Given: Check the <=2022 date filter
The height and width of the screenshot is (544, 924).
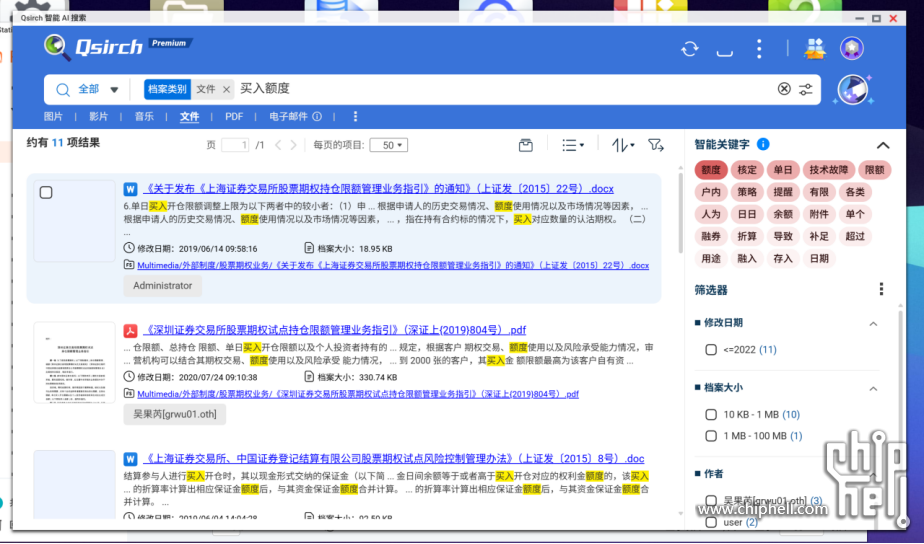Looking at the screenshot, I should [711, 350].
